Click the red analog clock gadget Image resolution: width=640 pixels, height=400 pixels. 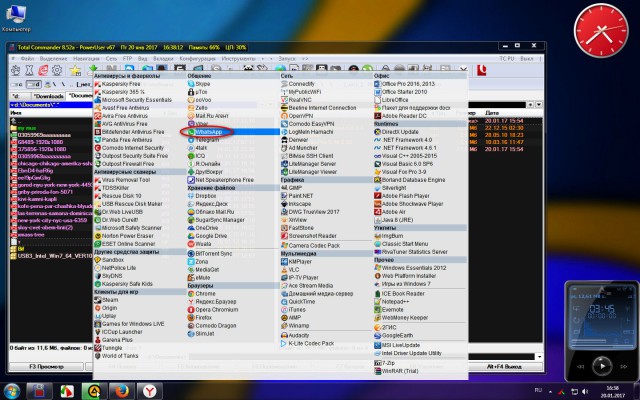click(601, 31)
